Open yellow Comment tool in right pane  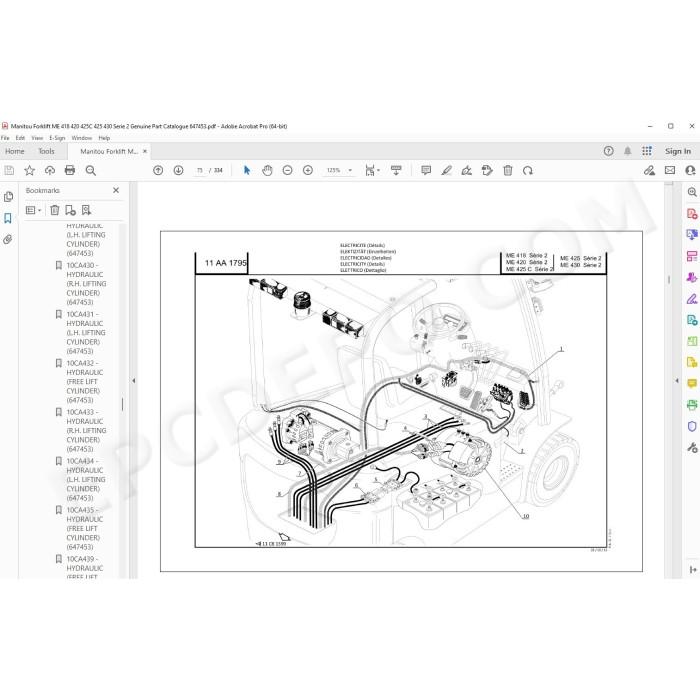coord(692,383)
